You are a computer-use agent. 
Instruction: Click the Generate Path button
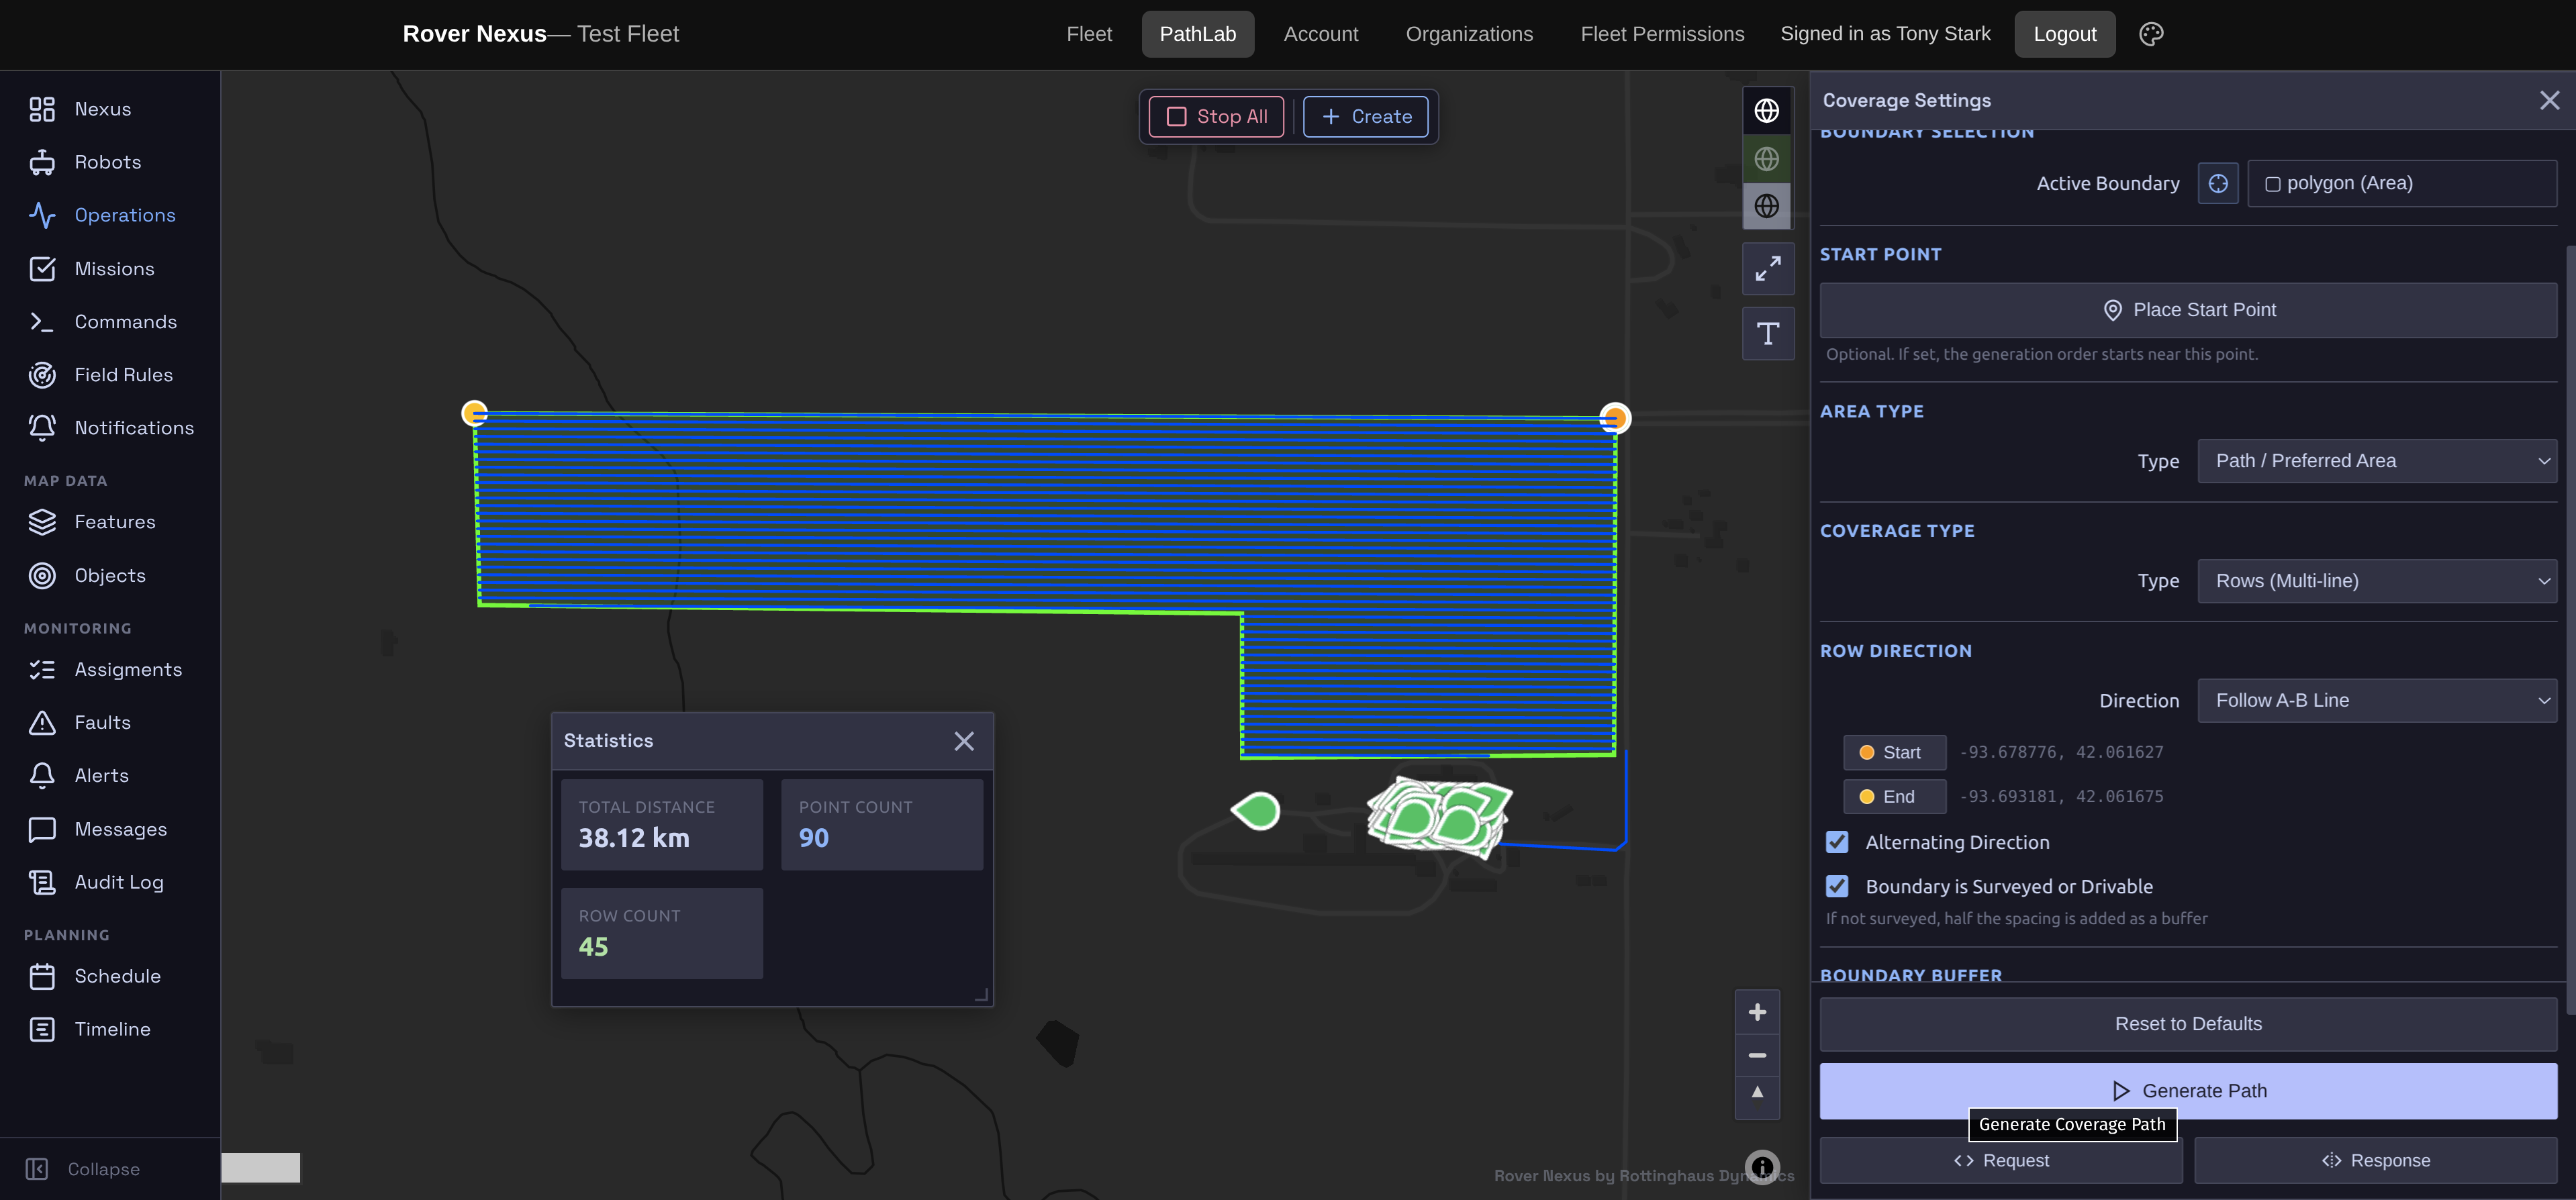click(x=2188, y=1091)
